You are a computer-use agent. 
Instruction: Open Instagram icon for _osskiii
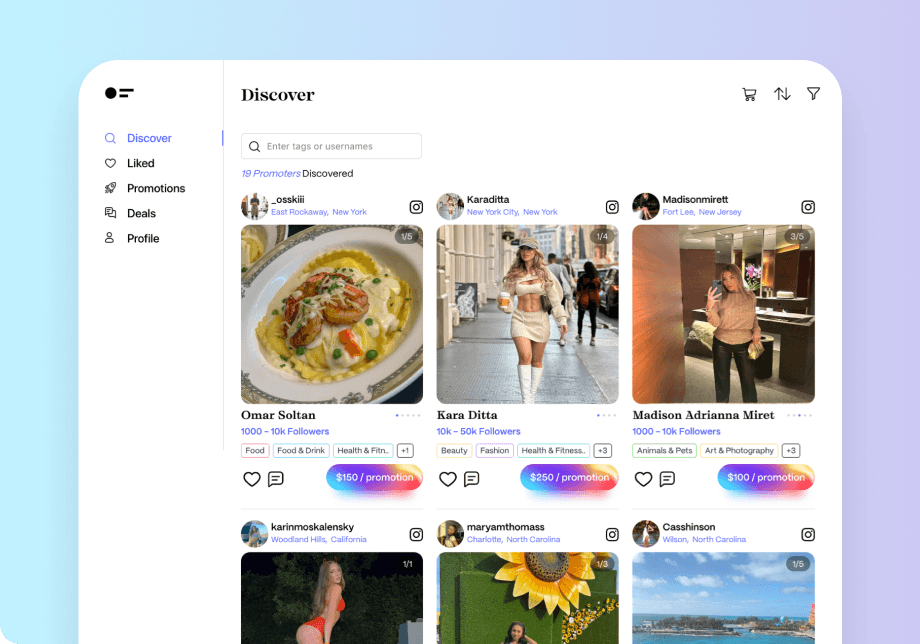[x=416, y=207]
